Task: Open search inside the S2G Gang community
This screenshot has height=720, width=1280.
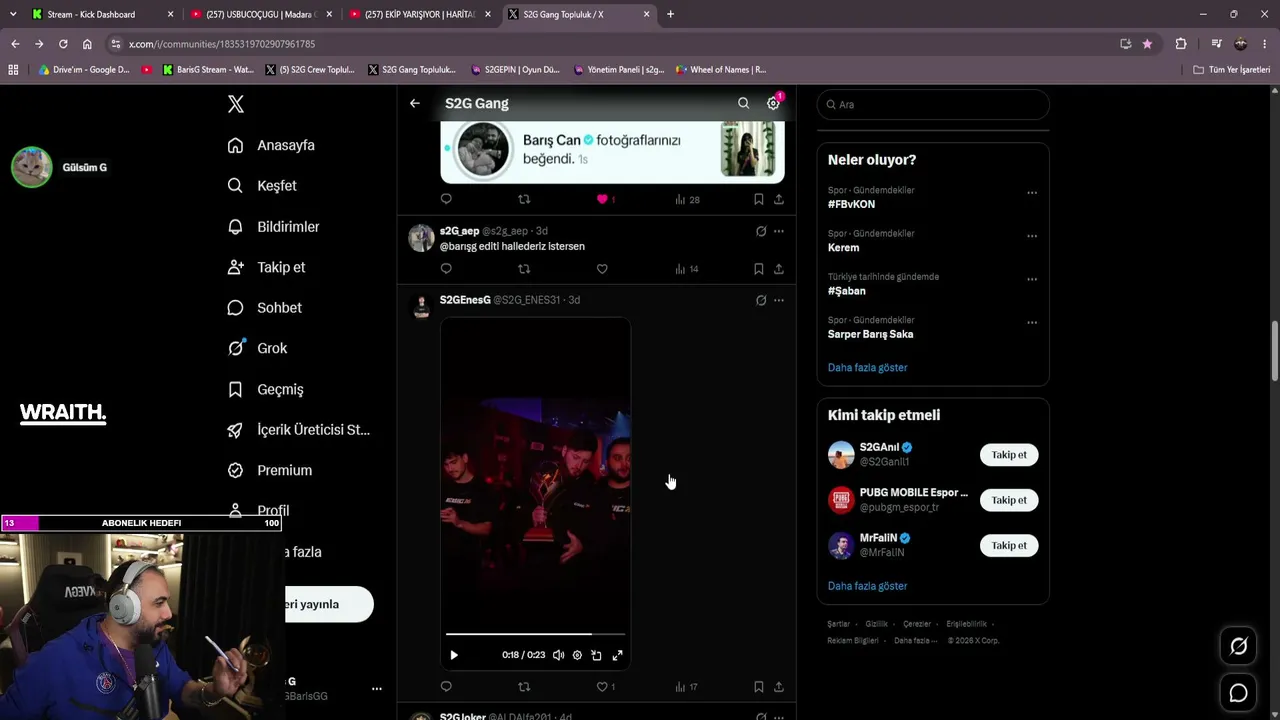Action: (x=743, y=103)
